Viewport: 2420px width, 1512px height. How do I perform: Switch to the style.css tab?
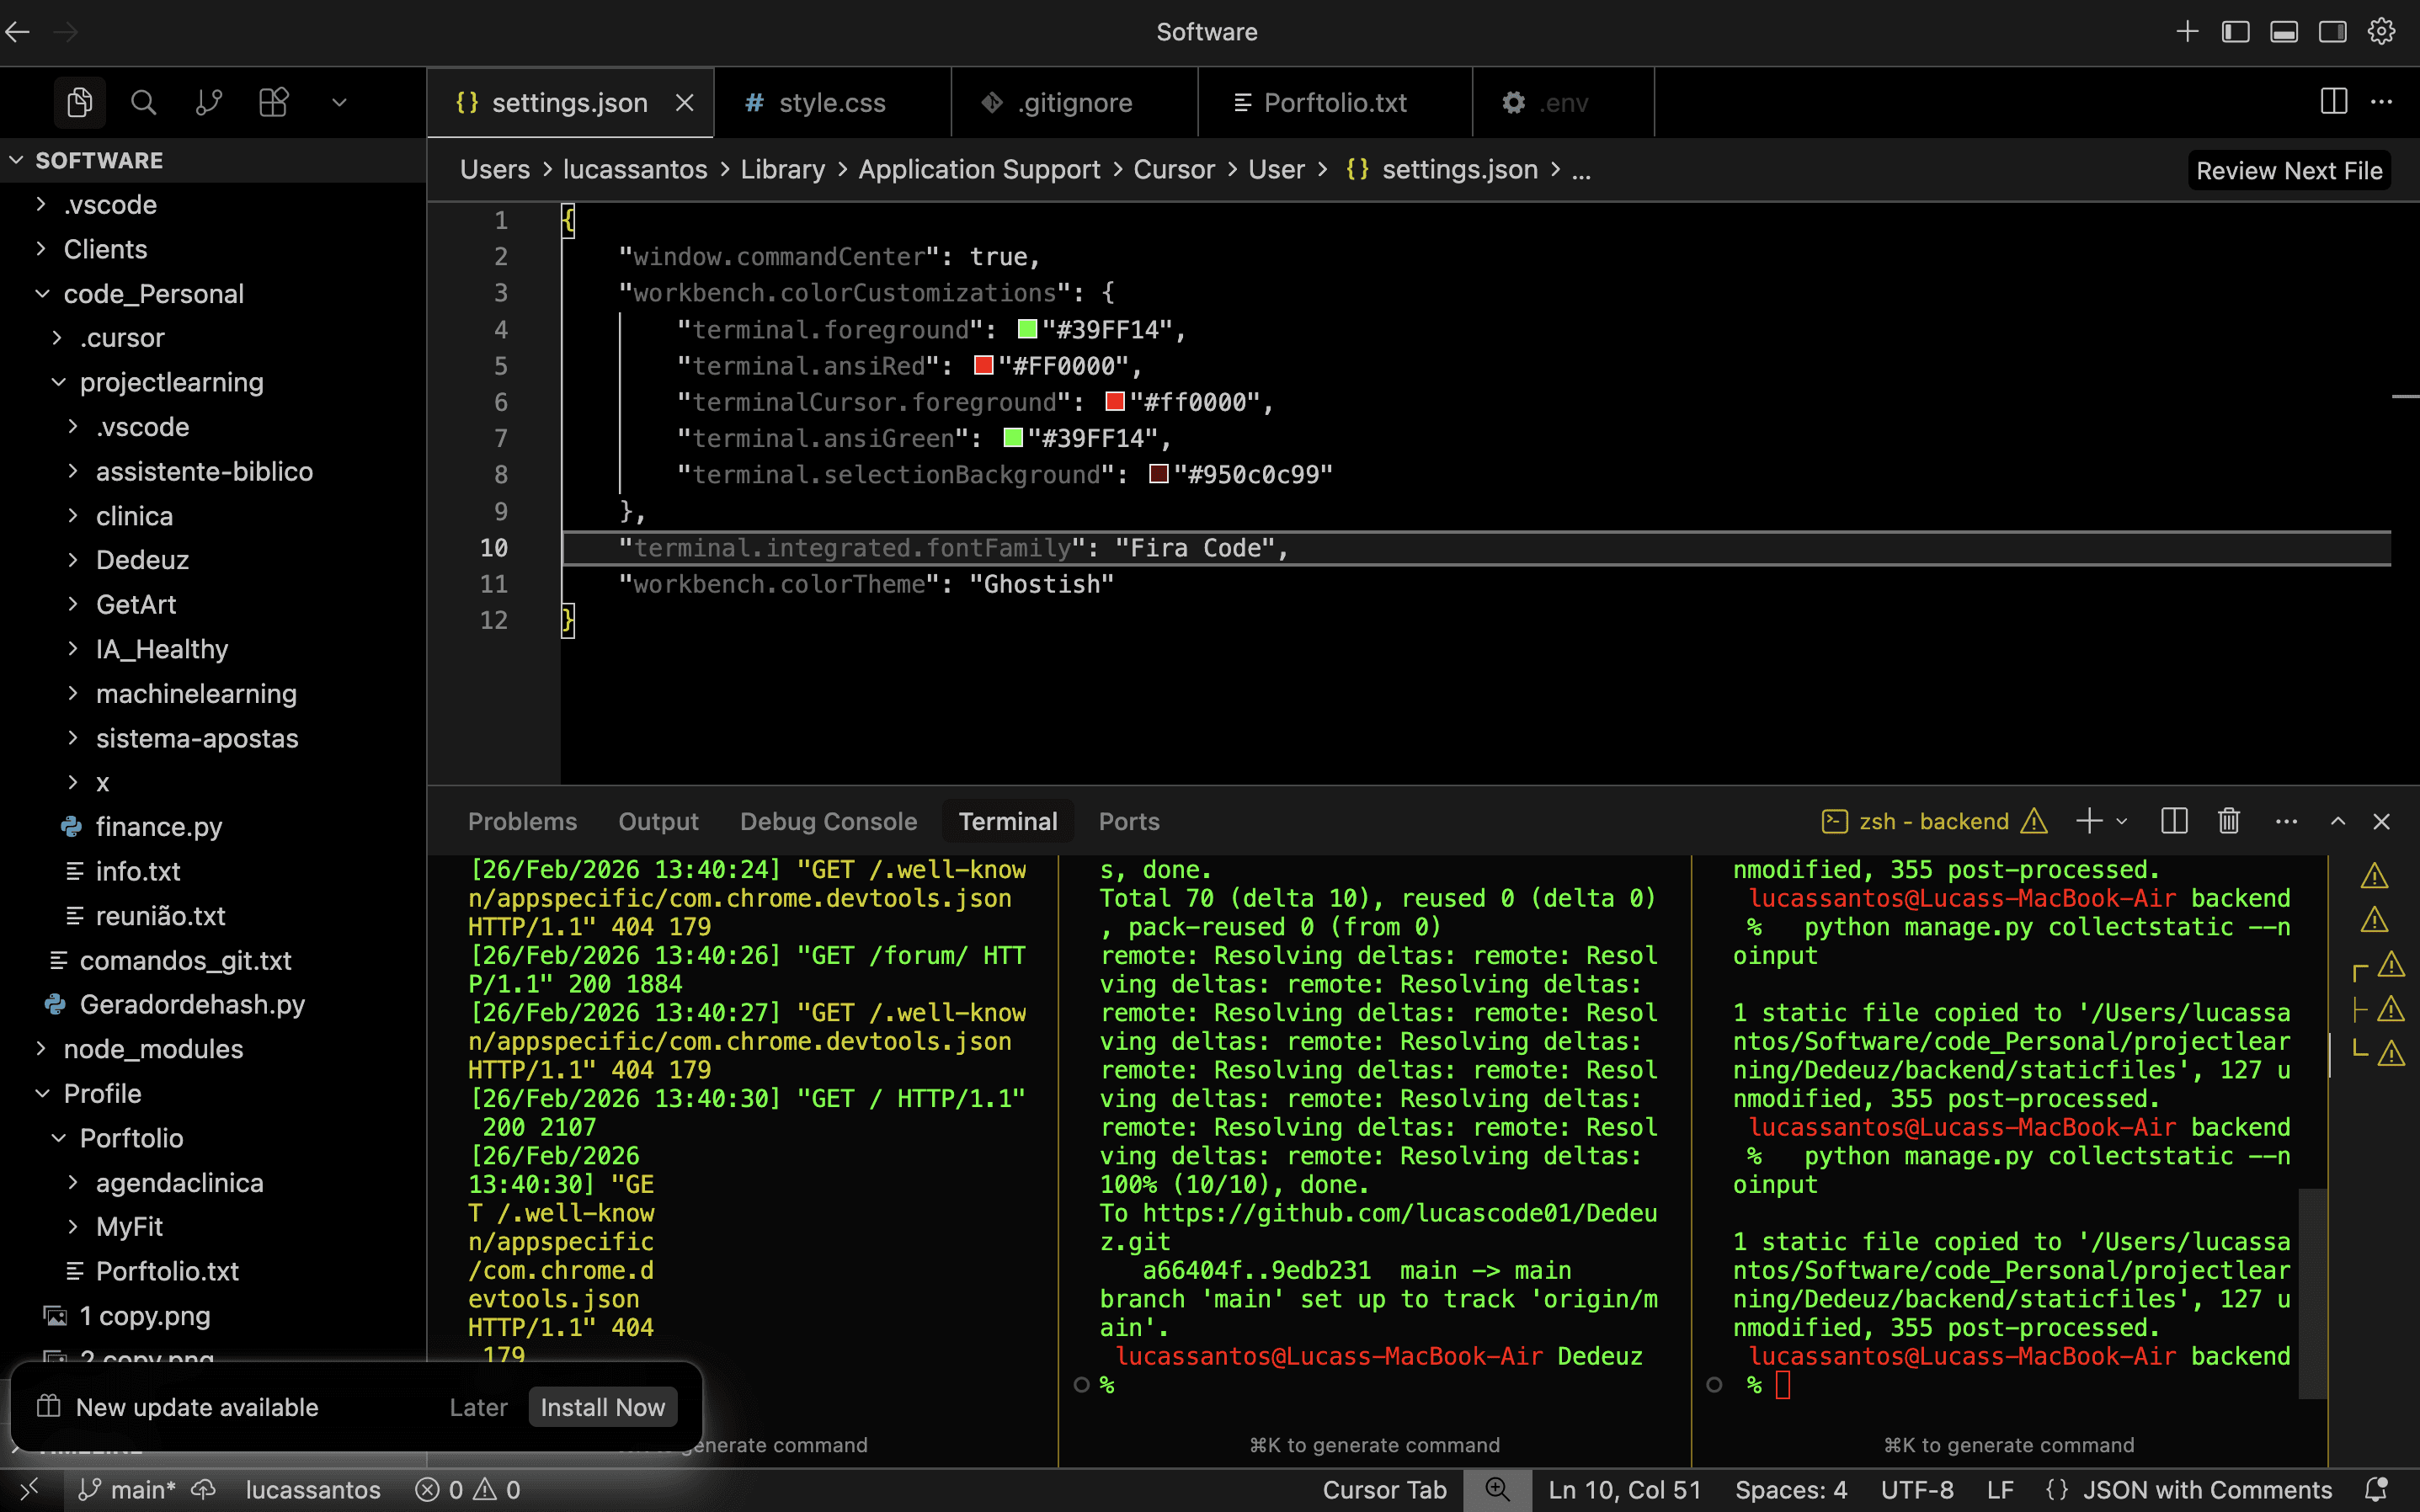tap(831, 102)
